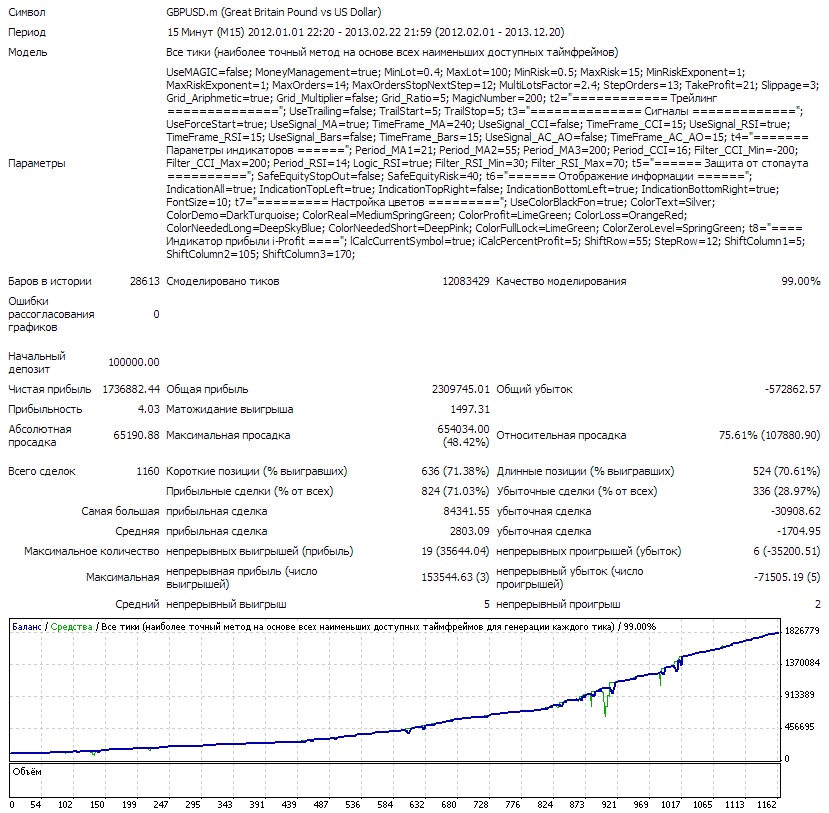Click the 'Относительная просадка' label
829x813 pixels.
(561, 436)
